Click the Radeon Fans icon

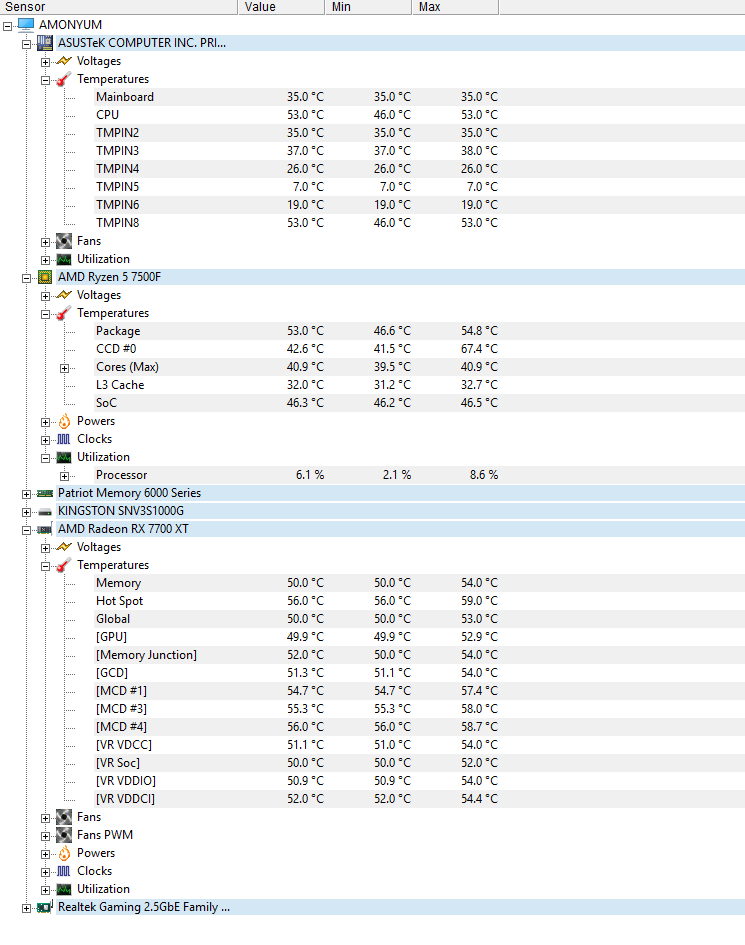click(64, 817)
